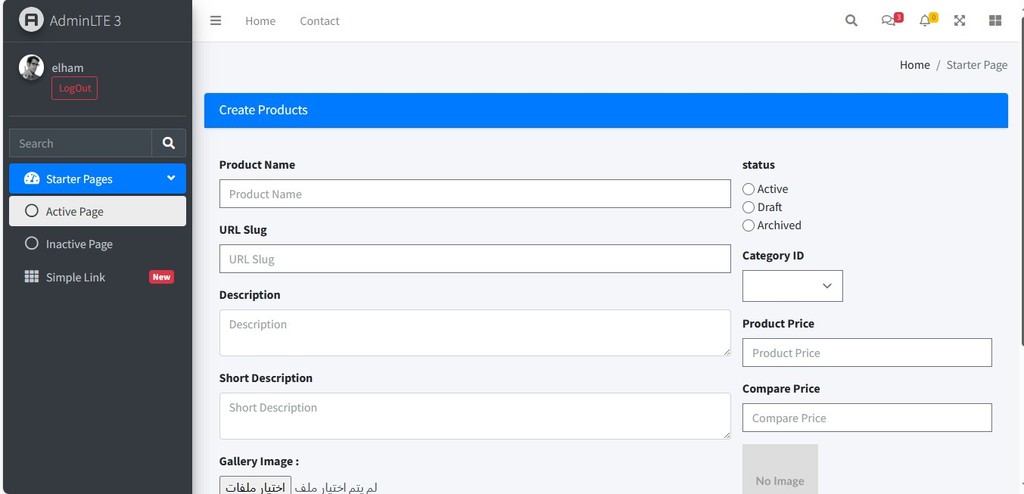Open the control sidebar grid icon

(x=995, y=21)
